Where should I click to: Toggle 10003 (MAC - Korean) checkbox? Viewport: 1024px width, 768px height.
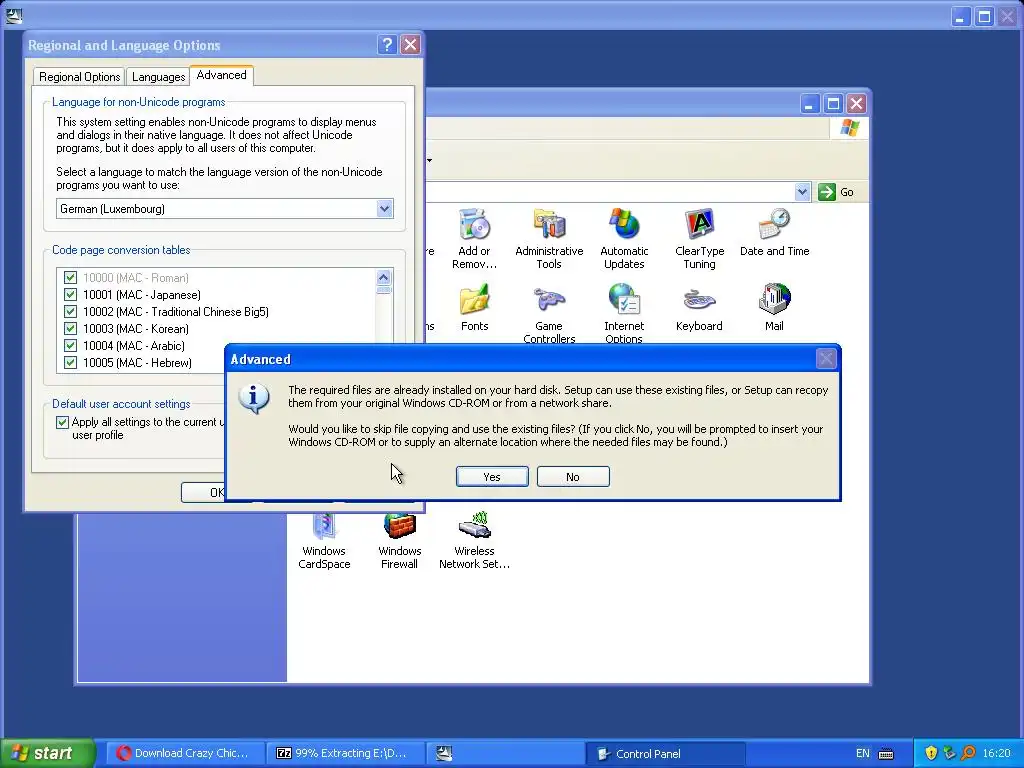71,328
